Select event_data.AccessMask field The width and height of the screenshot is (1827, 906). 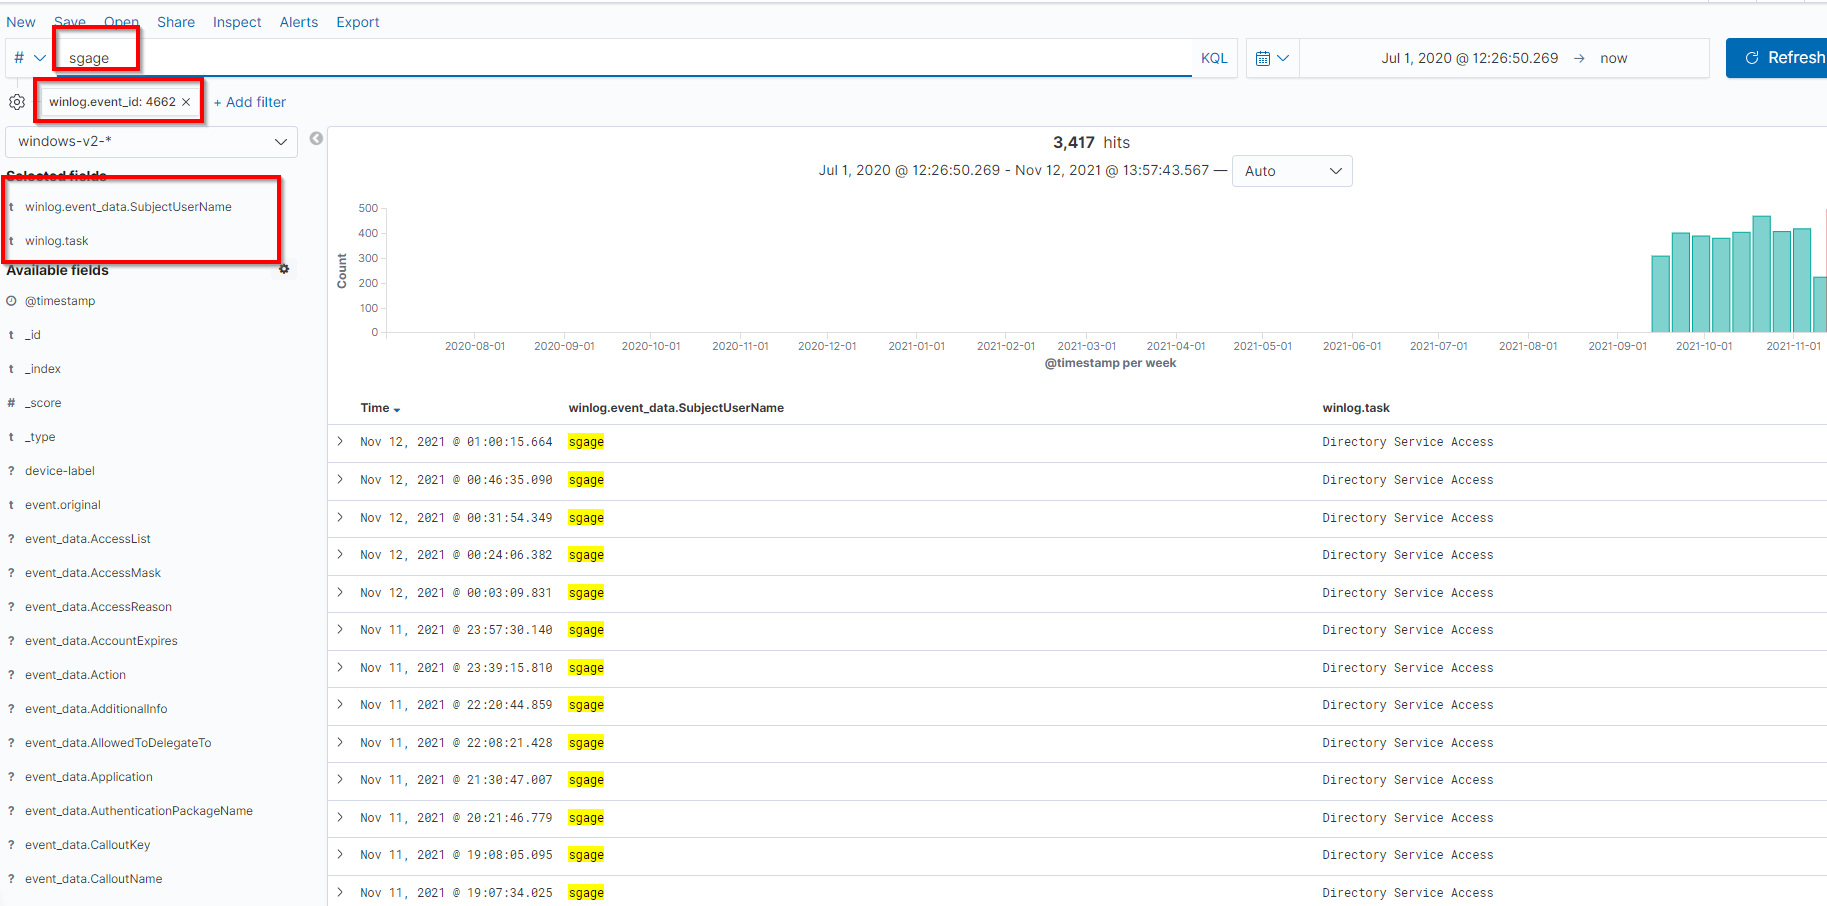click(93, 573)
